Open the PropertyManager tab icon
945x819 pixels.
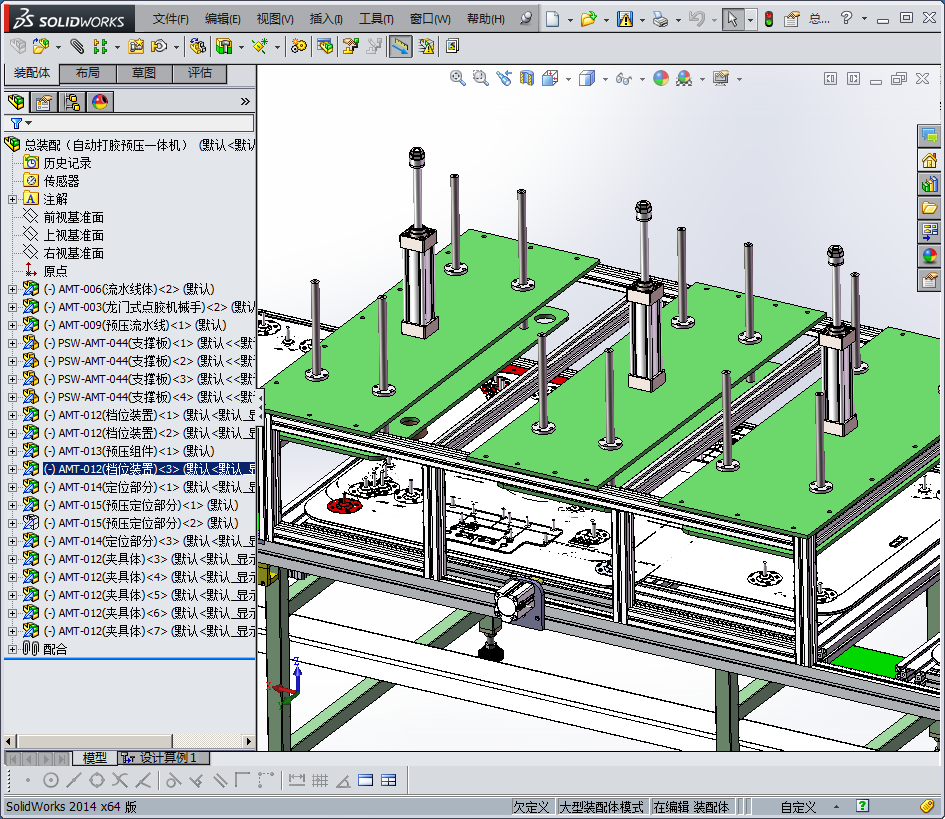(44, 101)
